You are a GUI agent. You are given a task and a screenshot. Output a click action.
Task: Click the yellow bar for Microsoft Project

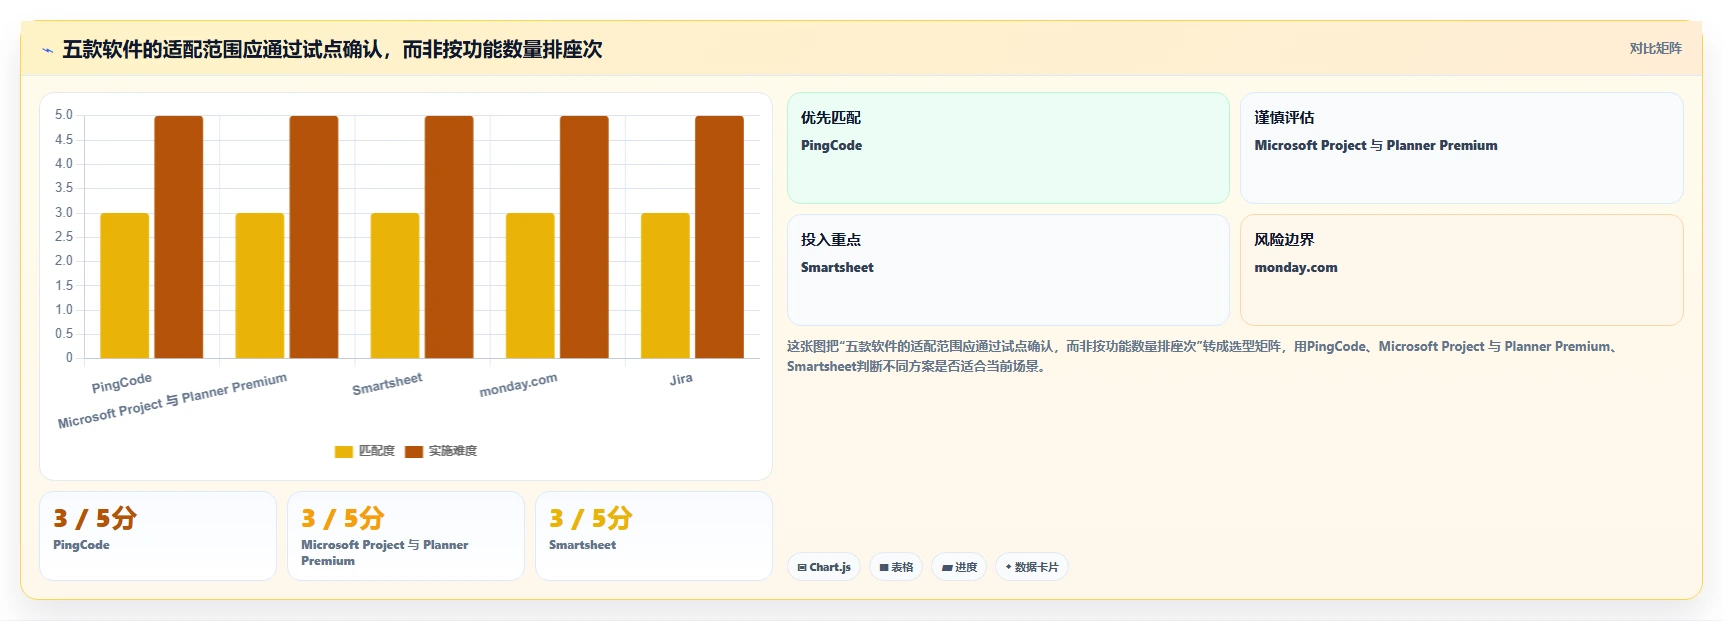260,285
